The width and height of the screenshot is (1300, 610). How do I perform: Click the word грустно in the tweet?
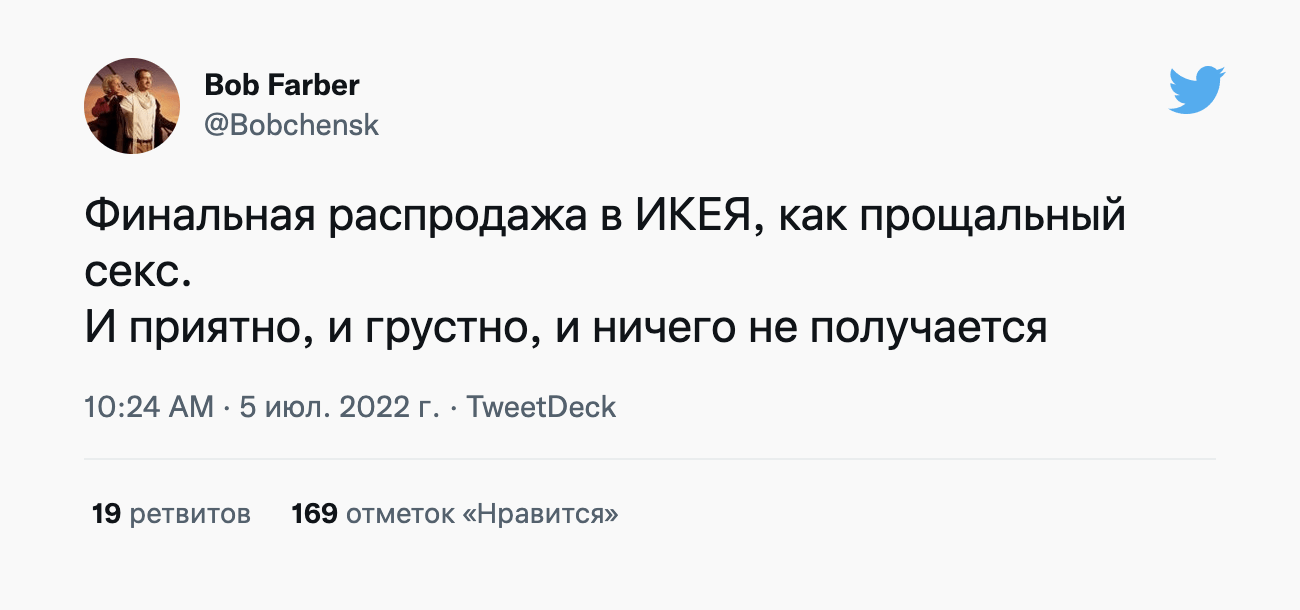[x=449, y=326]
